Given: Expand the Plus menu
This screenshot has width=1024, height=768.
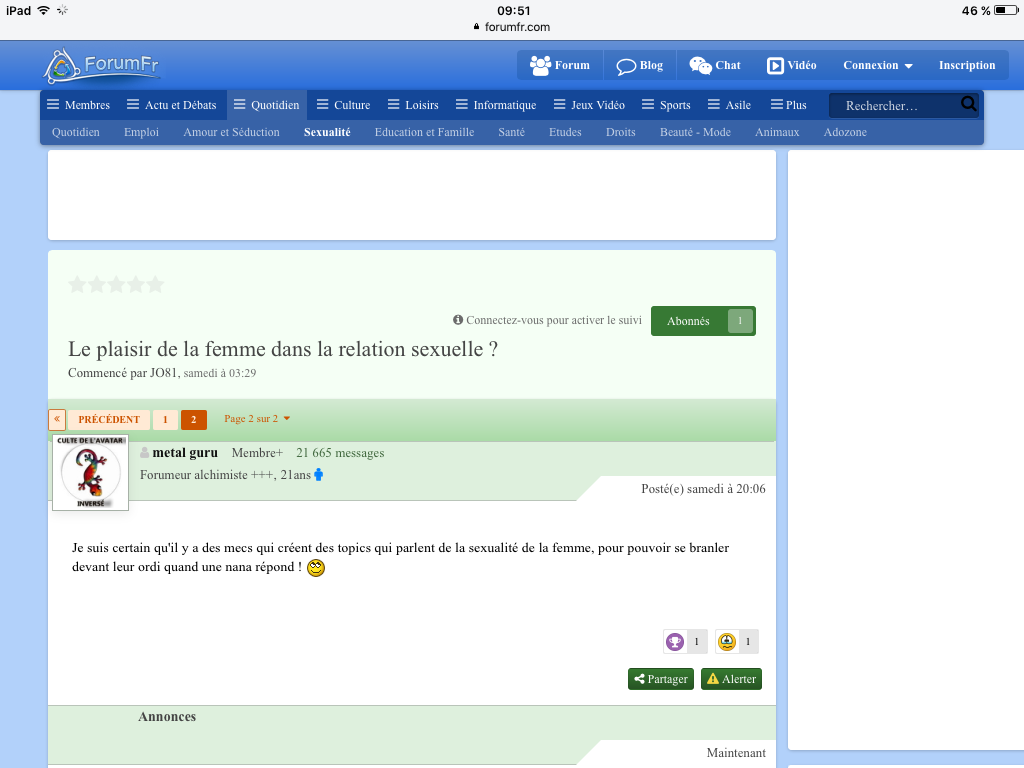Looking at the screenshot, I should pos(788,105).
